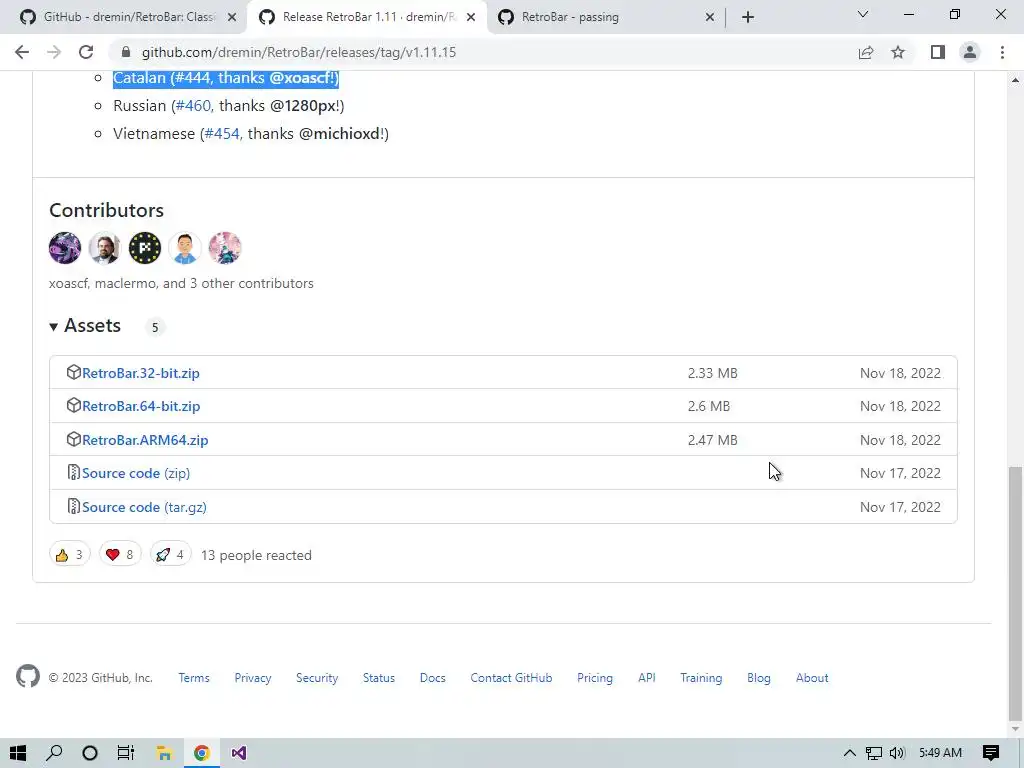Download RetroBar.32-bit.zip
The width and height of the screenshot is (1024, 768).
pos(141,373)
